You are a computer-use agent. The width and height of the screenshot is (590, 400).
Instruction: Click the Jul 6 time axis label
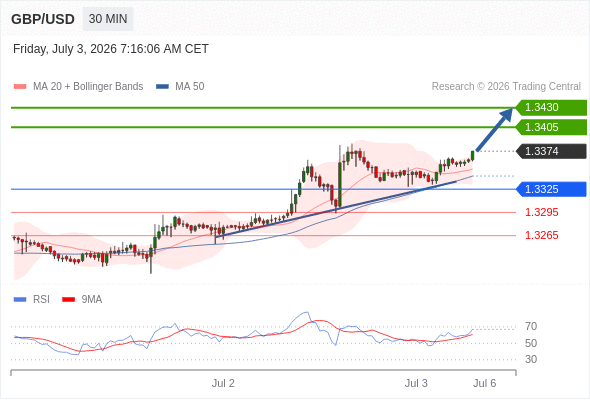[485, 383]
